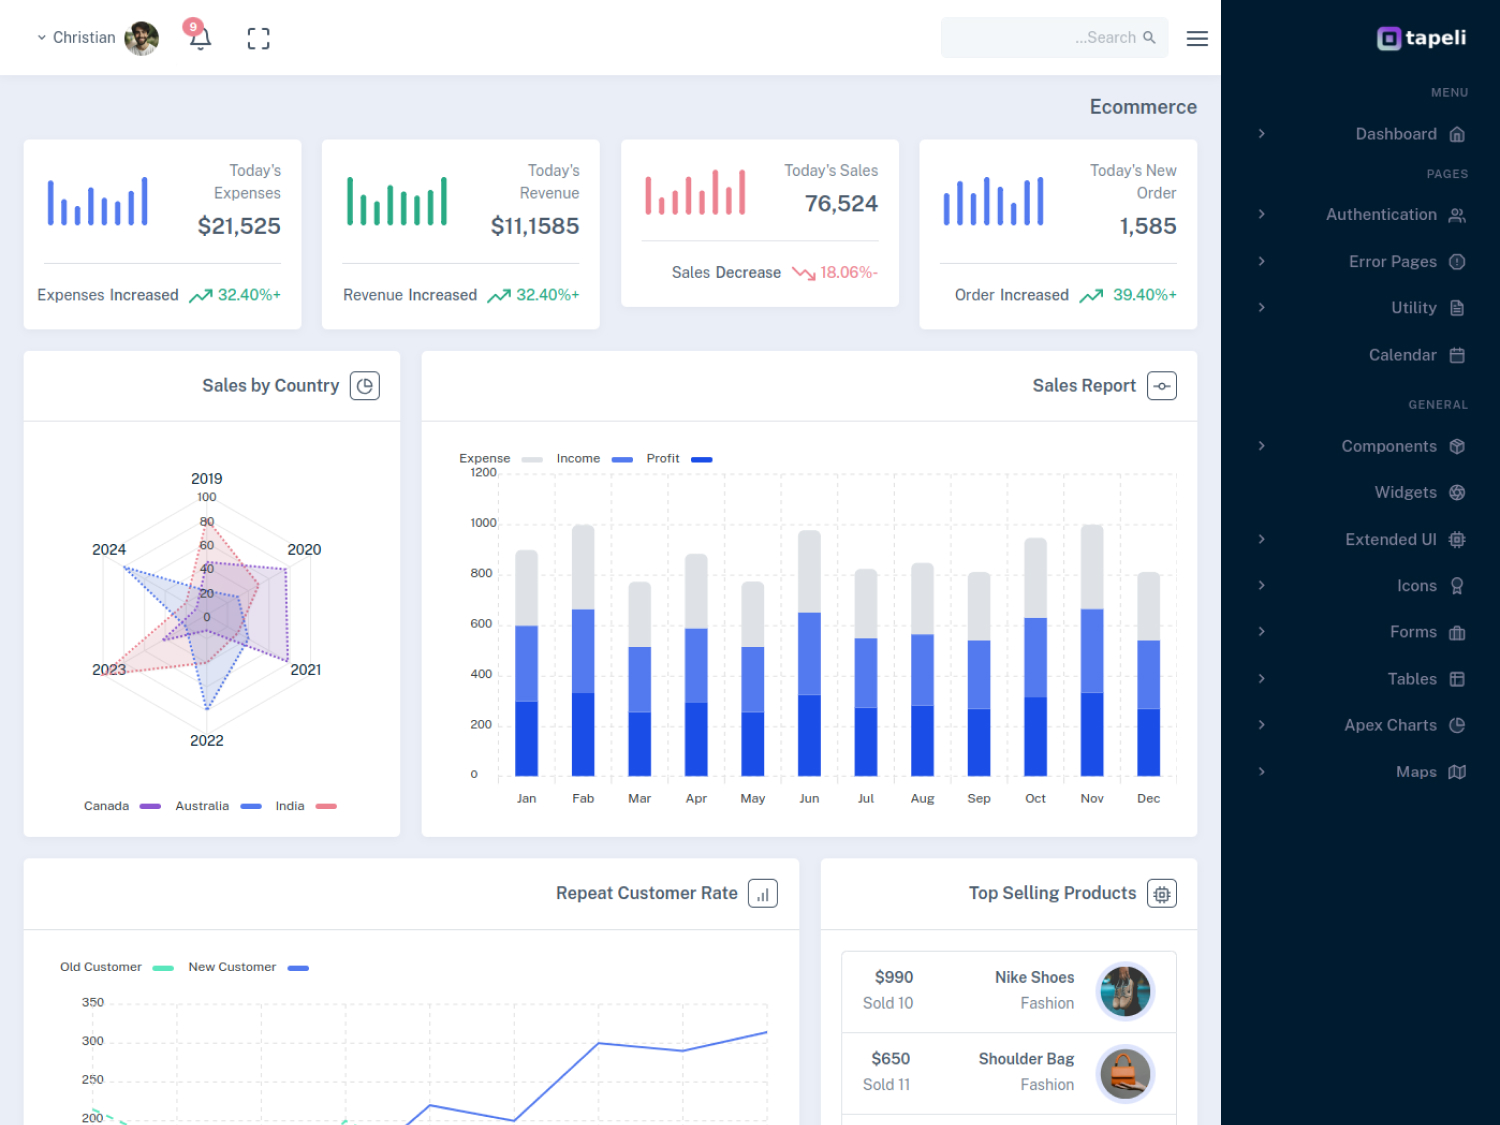Click the Today's Sales 76,524 value

841,204
